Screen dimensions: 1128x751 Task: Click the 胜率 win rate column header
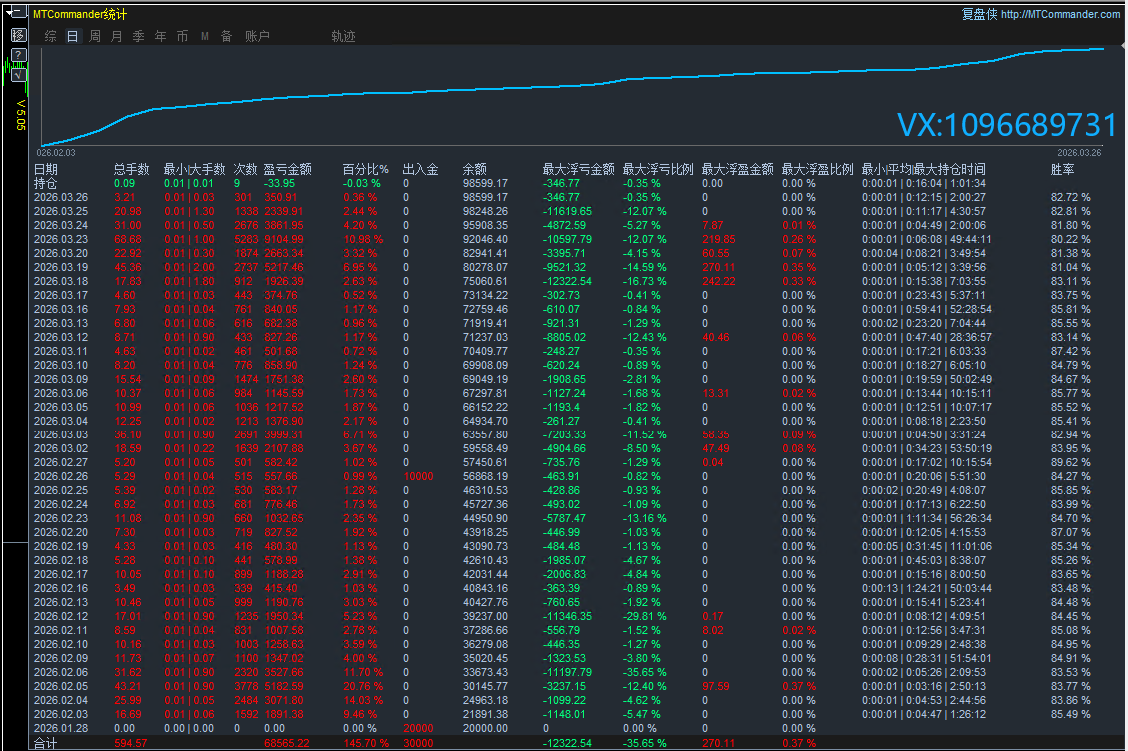pyautogui.click(x=1062, y=170)
